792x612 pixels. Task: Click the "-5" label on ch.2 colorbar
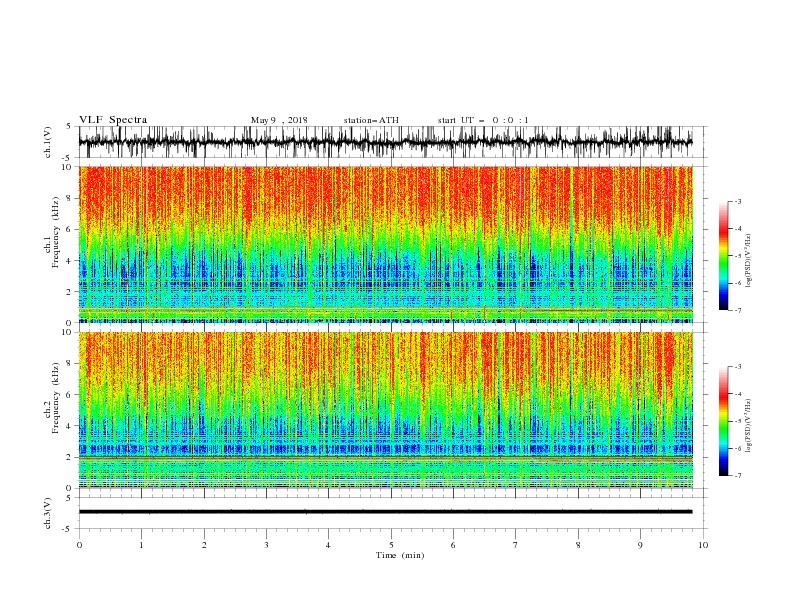738,422
